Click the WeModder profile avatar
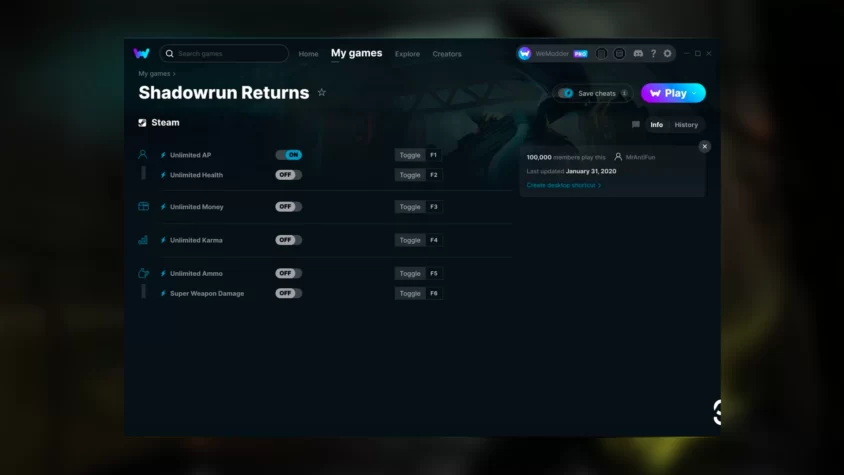Image resolution: width=844 pixels, height=475 pixels. click(x=525, y=53)
